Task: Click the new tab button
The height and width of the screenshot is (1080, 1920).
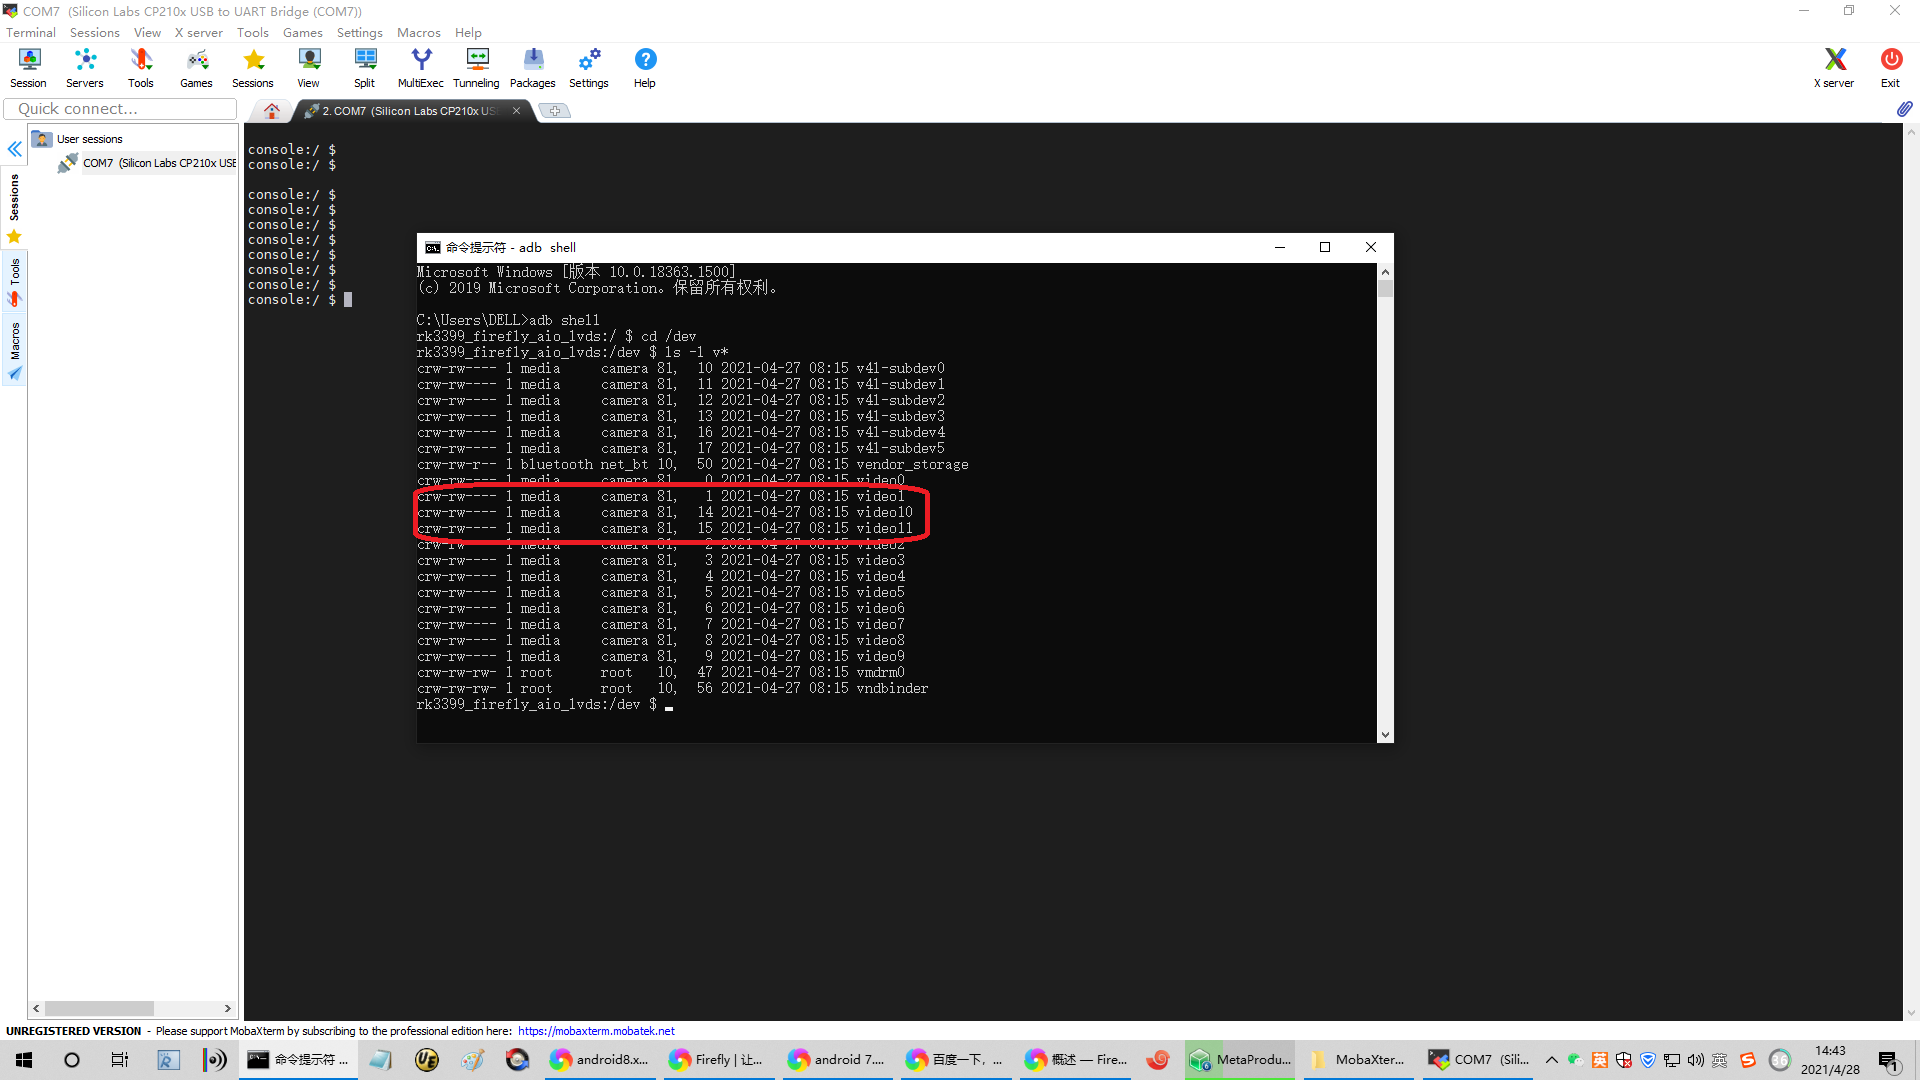Action: pos(555,111)
